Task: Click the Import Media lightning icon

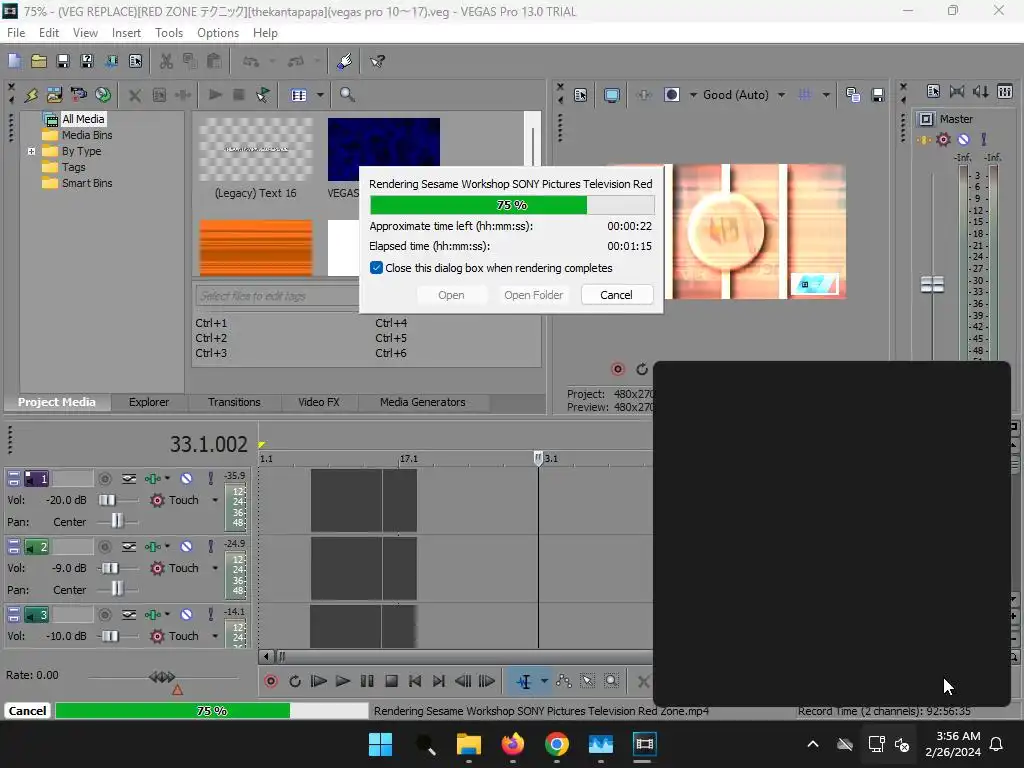Action: coord(31,95)
